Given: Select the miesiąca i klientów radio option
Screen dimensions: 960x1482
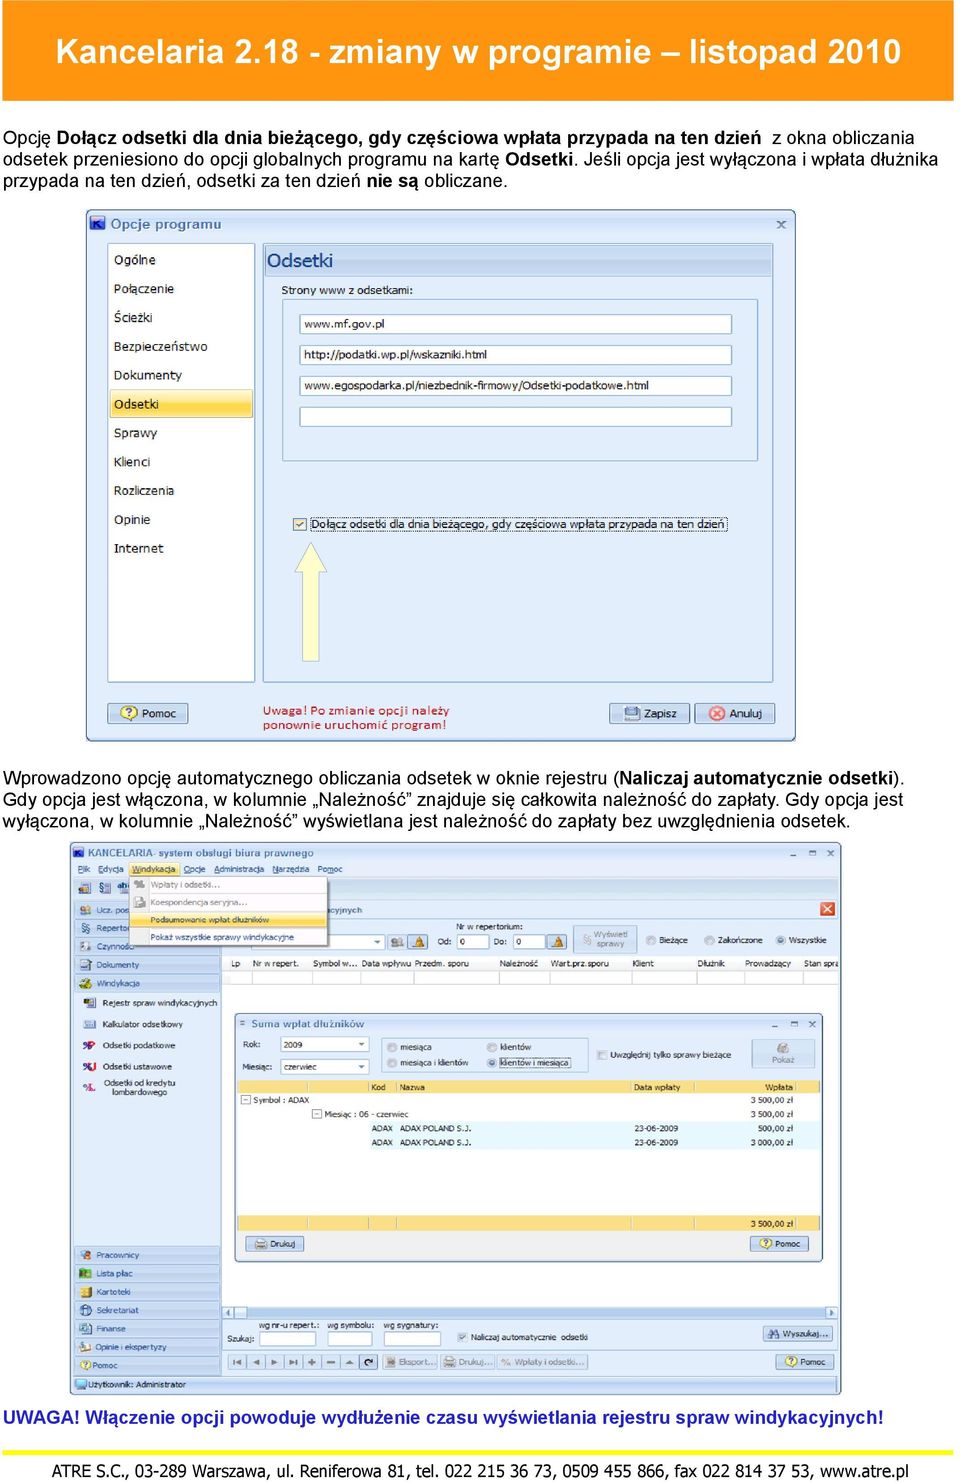Looking at the screenshot, I should click(392, 1063).
